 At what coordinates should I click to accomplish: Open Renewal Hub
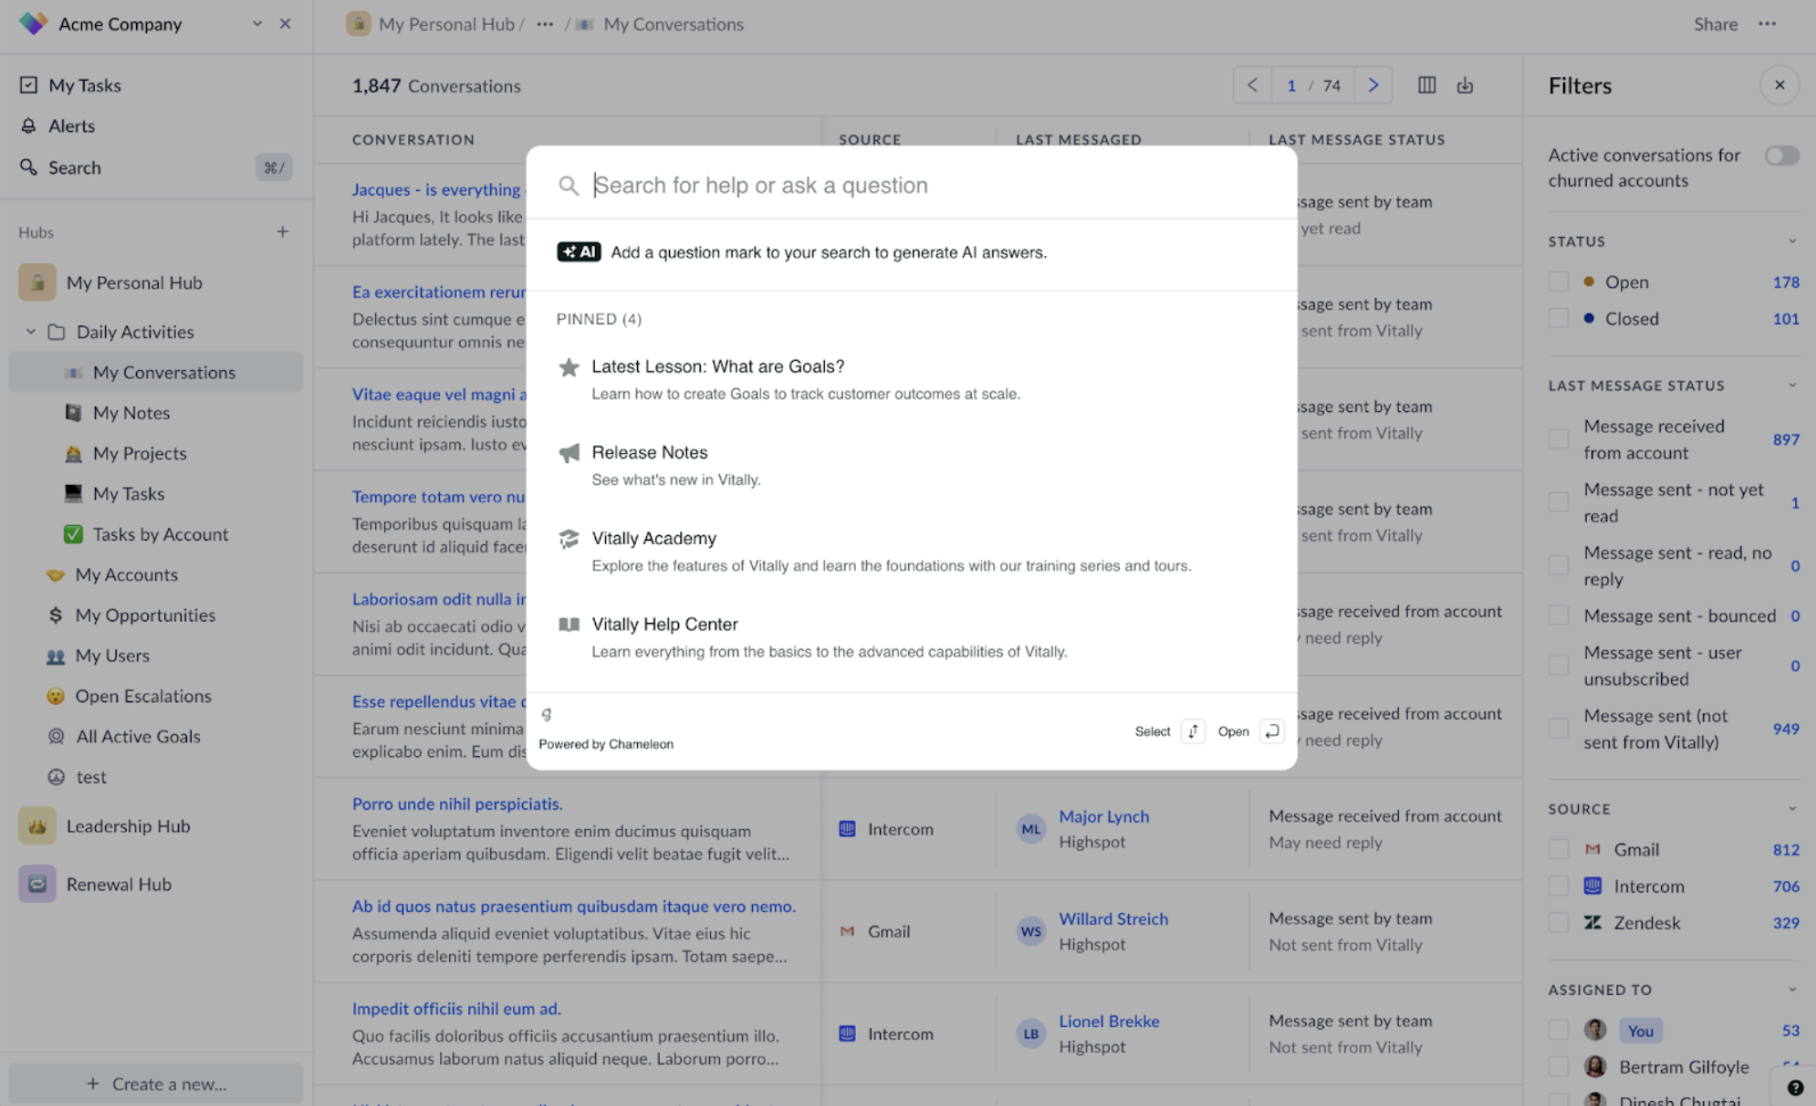pos(119,884)
